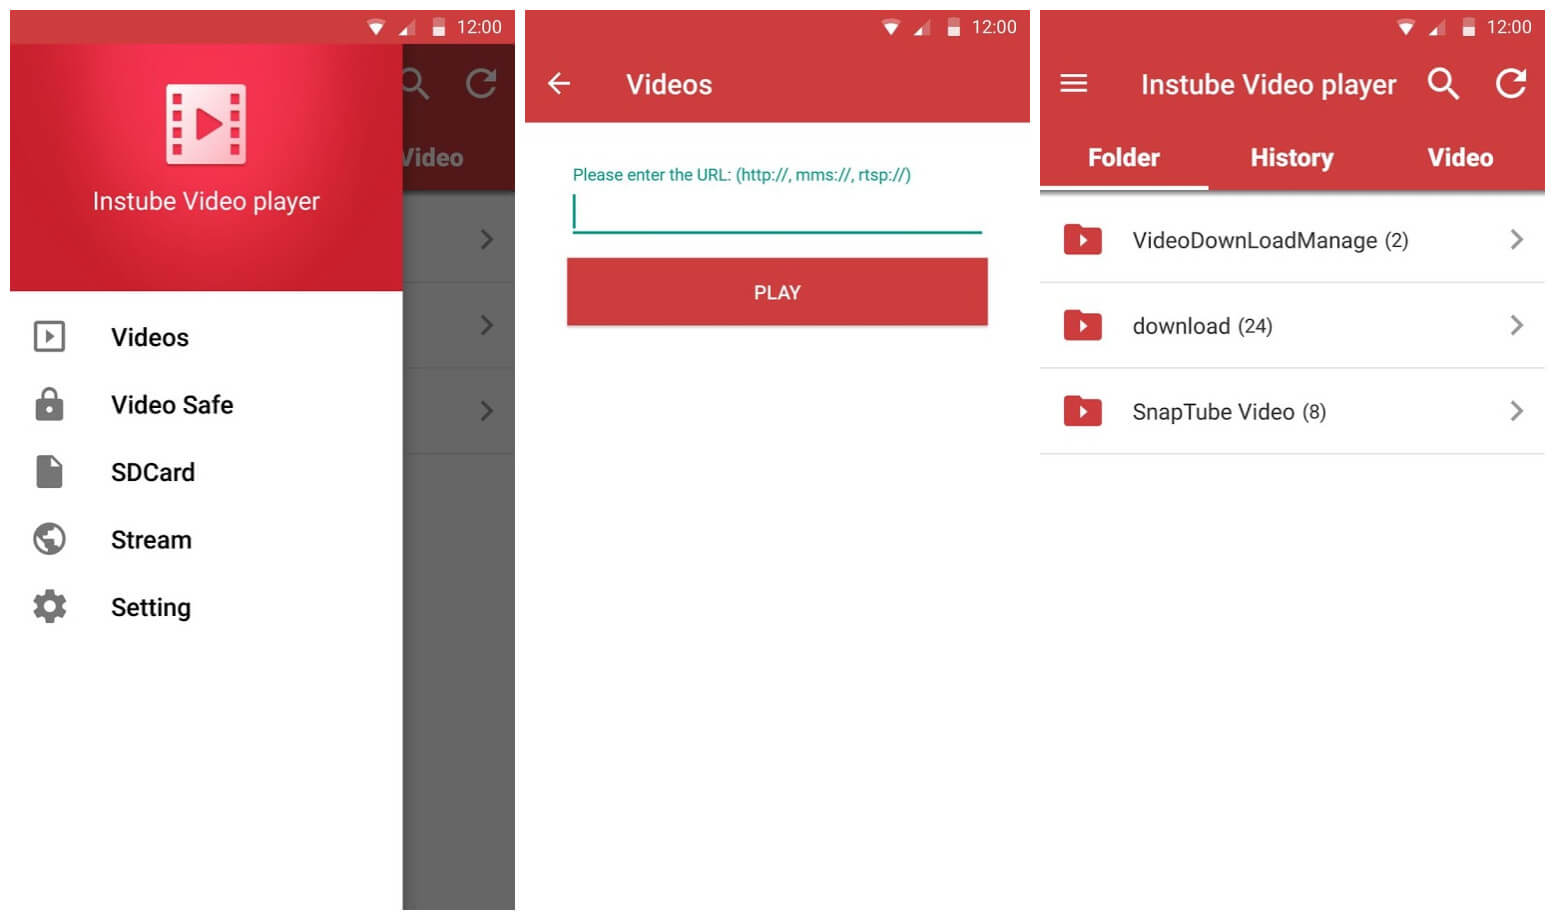Switch to the Video tab on main screen
Screen dimensions: 1555x920
[x=1460, y=157]
